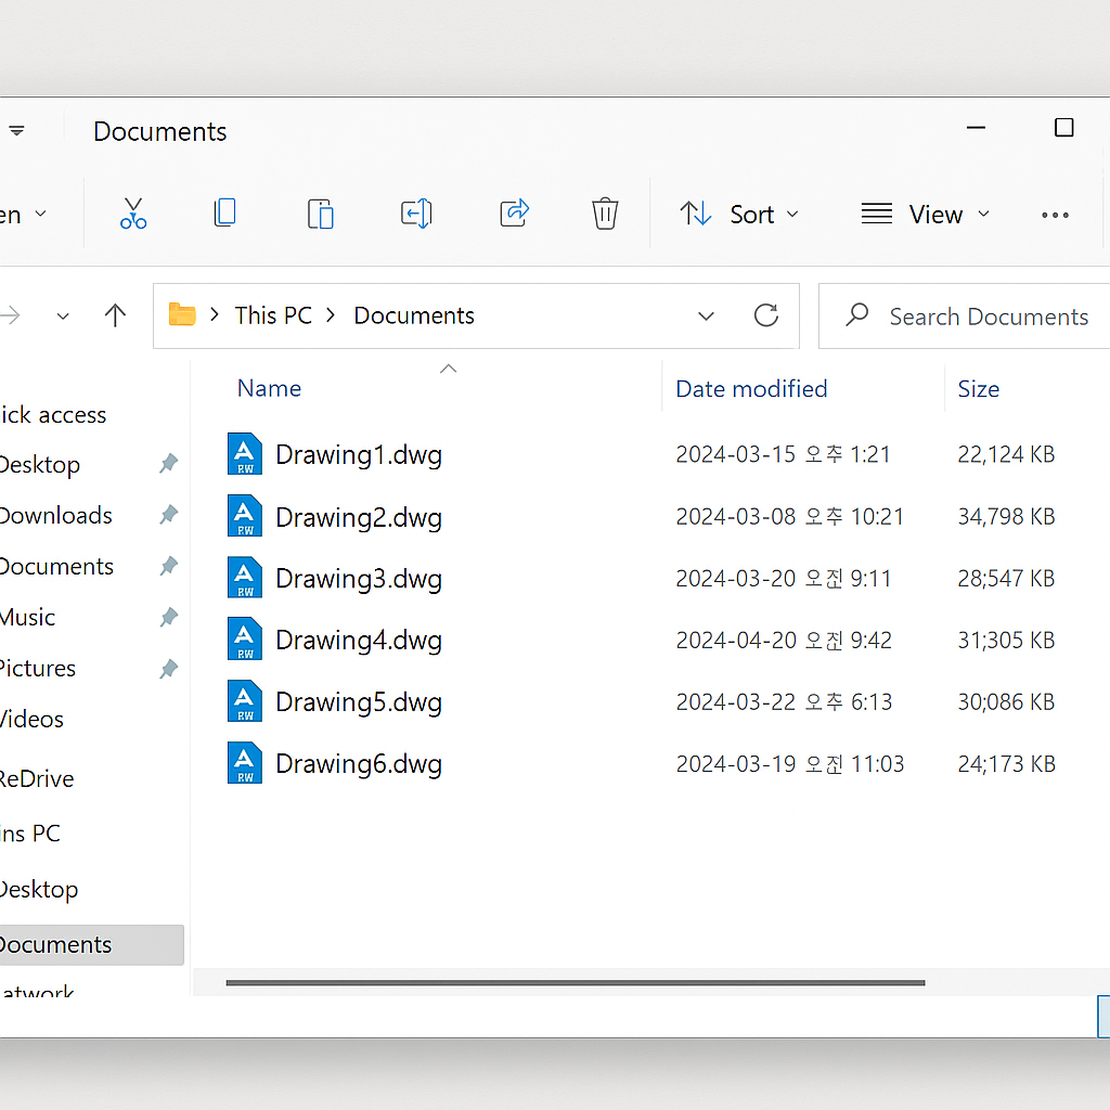Click the Search Documents field
Viewport: 1110px width, 1110px height.
tap(964, 316)
